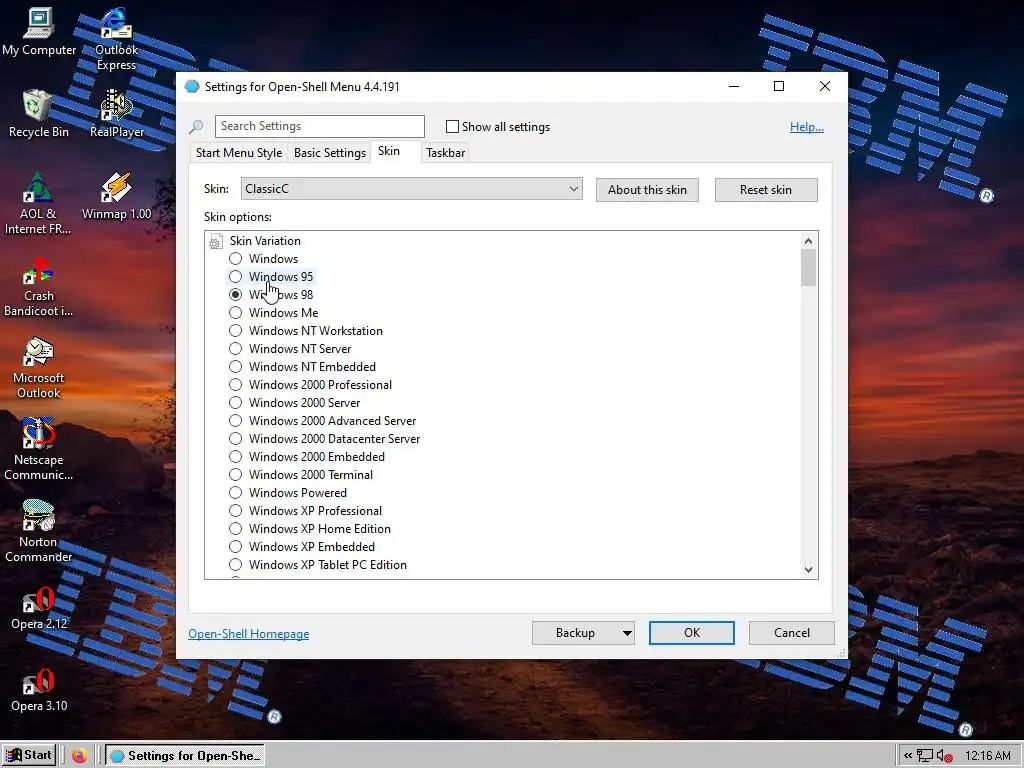Choose the Windows Powered variation

[235, 493]
